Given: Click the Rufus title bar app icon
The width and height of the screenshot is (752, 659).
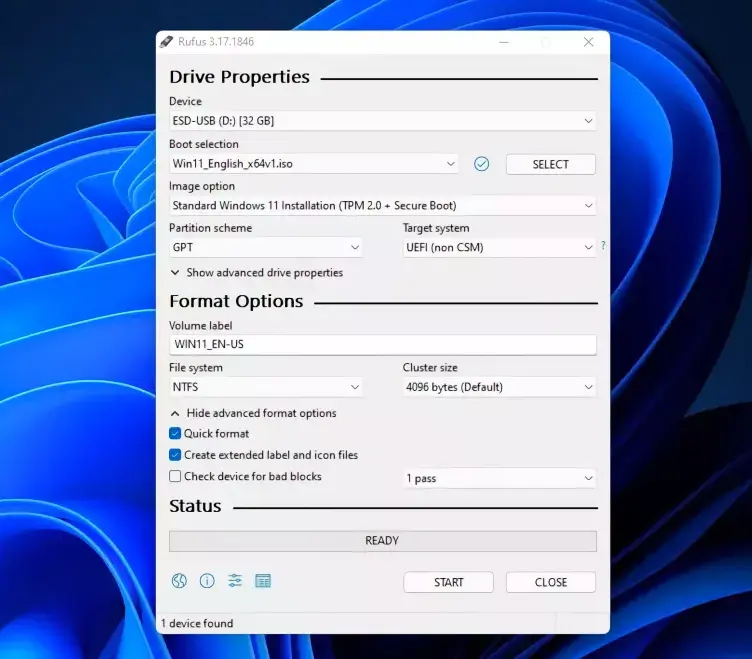Looking at the screenshot, I should click(166, 42).
